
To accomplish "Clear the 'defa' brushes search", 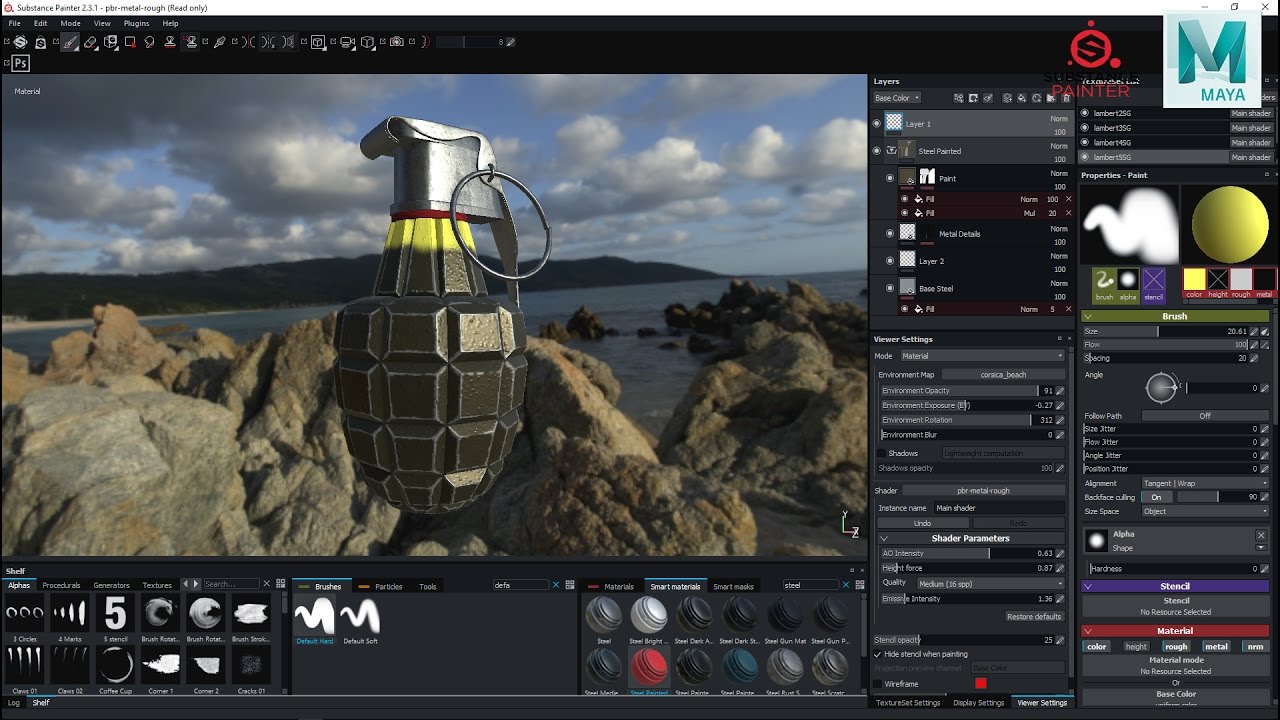I will (x=556, y=585).
